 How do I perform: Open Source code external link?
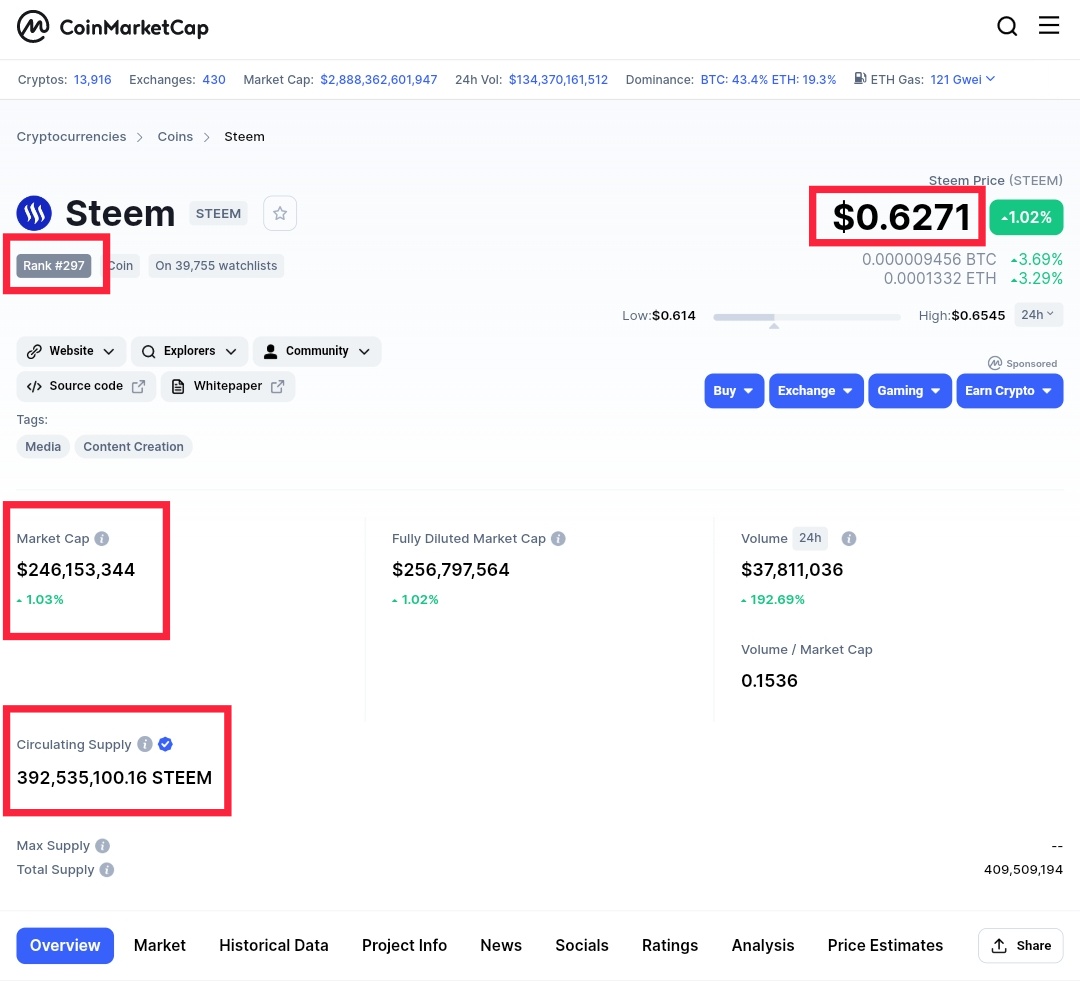[x=86, y=386]
